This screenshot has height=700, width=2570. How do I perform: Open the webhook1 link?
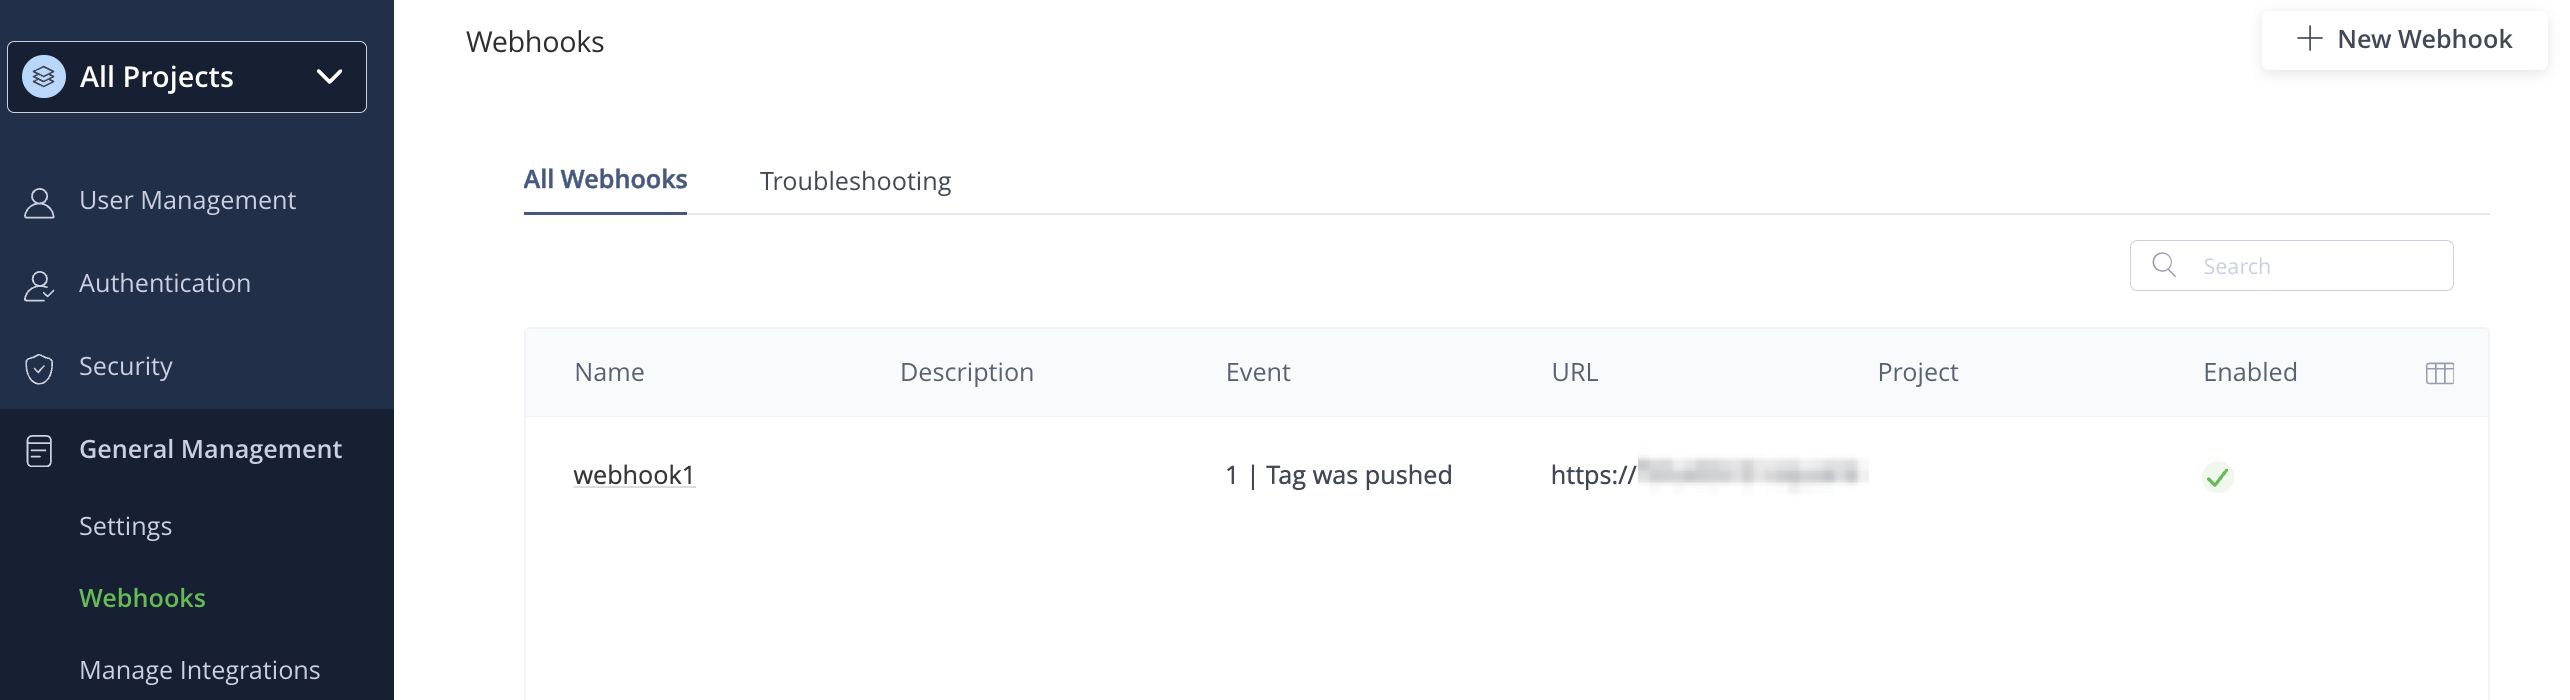[x=633, y=475]
